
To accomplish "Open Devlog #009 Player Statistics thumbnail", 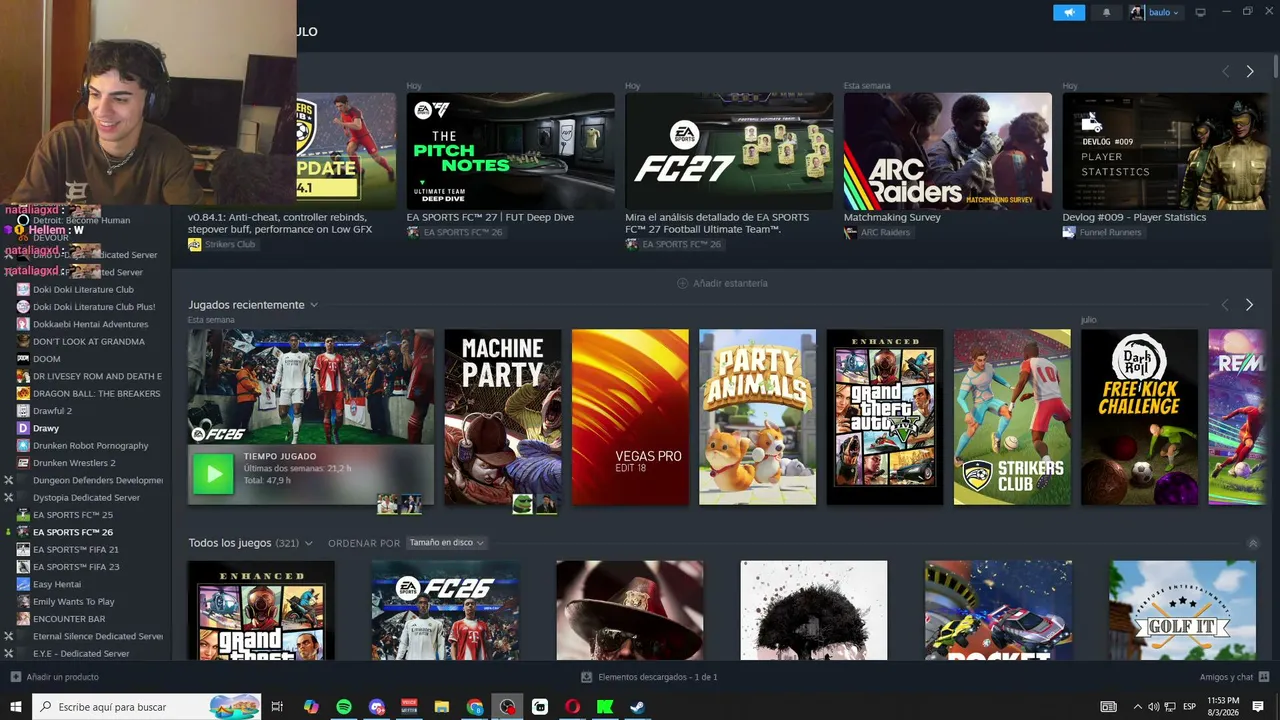I will [1166, 151].
